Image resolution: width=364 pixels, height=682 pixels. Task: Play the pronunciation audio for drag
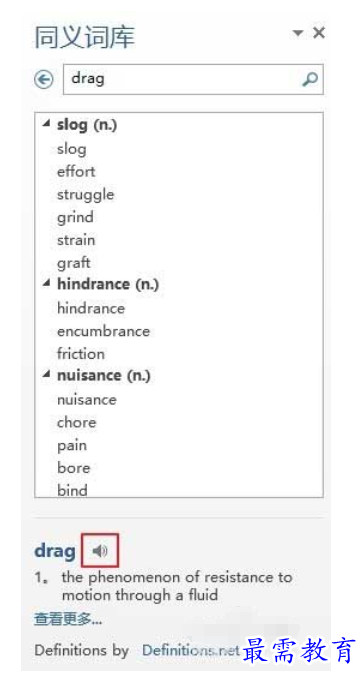100,551
